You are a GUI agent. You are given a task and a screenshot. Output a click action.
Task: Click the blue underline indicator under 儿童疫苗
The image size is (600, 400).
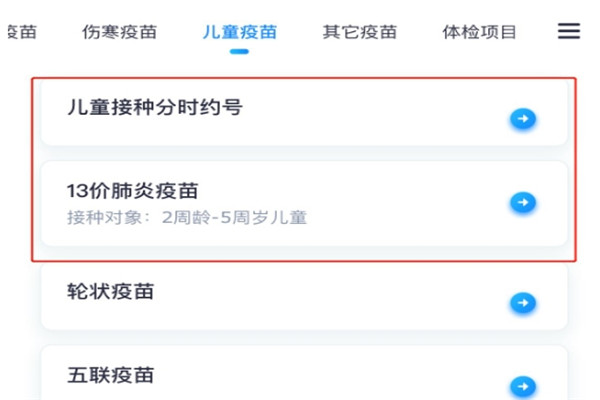[x=239, y=52]
